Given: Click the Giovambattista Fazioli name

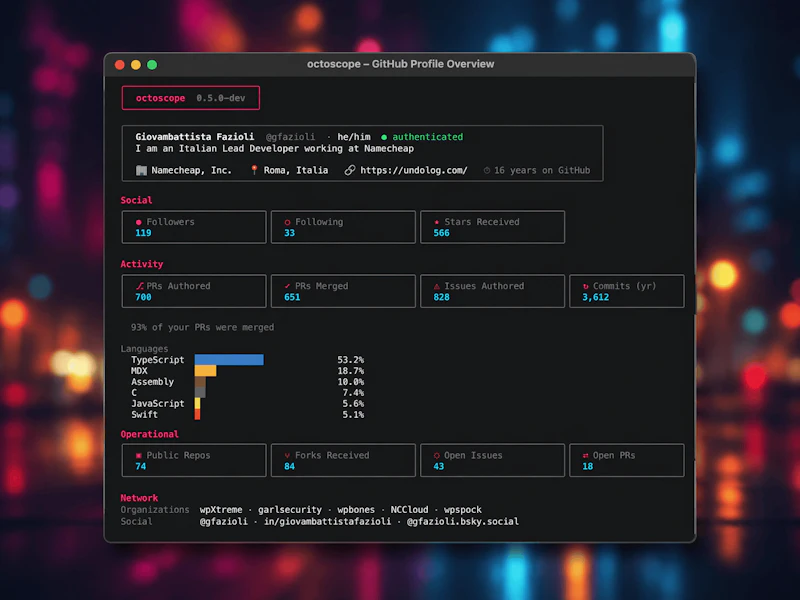Looking at the screenshot, I should click(194, 137).
